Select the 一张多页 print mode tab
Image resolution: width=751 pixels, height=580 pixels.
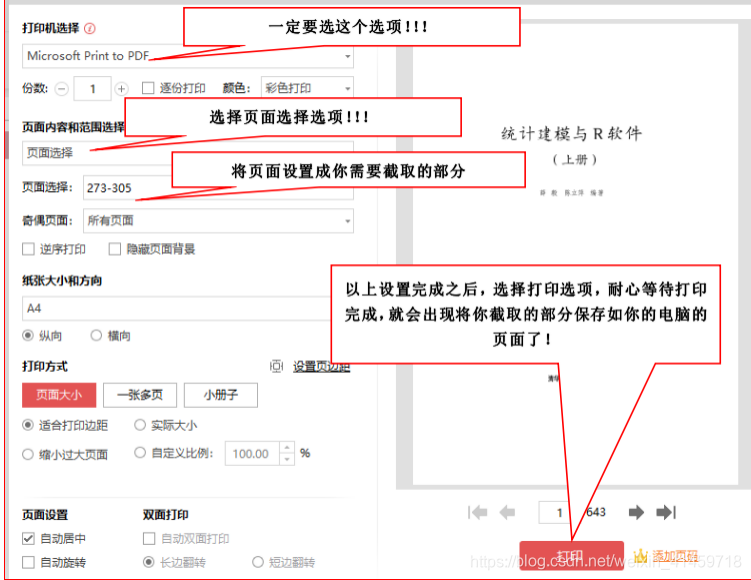[140, 395]
